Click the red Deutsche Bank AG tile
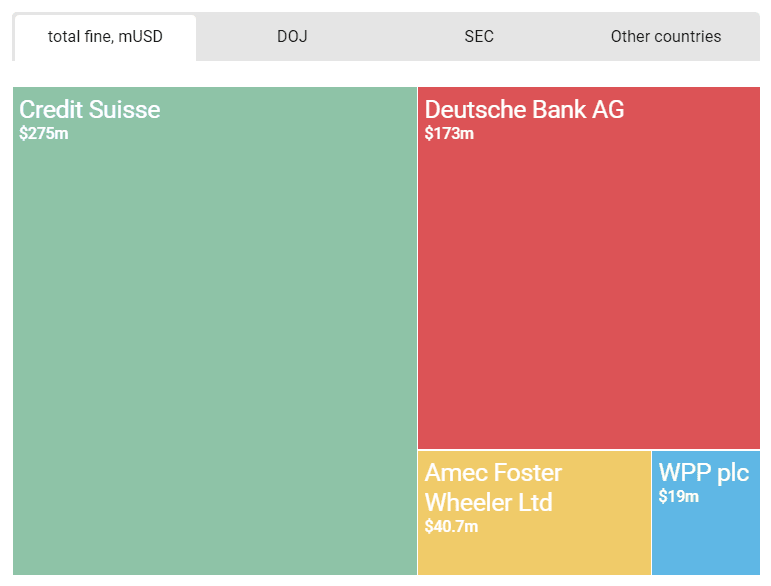 pyautogui.click(x=588, y=290)
